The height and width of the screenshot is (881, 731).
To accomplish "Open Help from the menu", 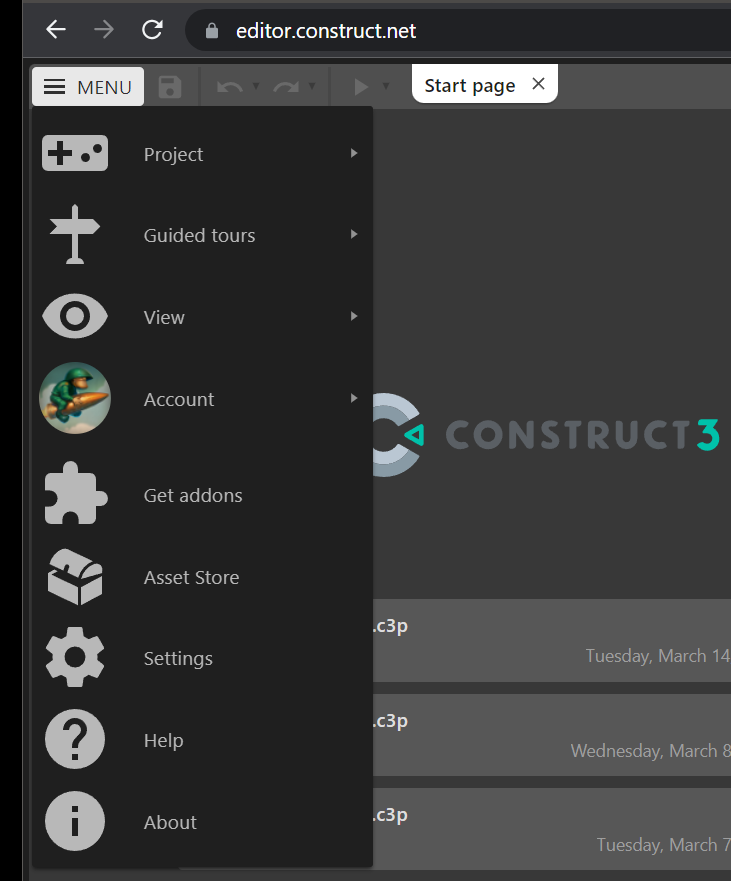I will [202, 739].
